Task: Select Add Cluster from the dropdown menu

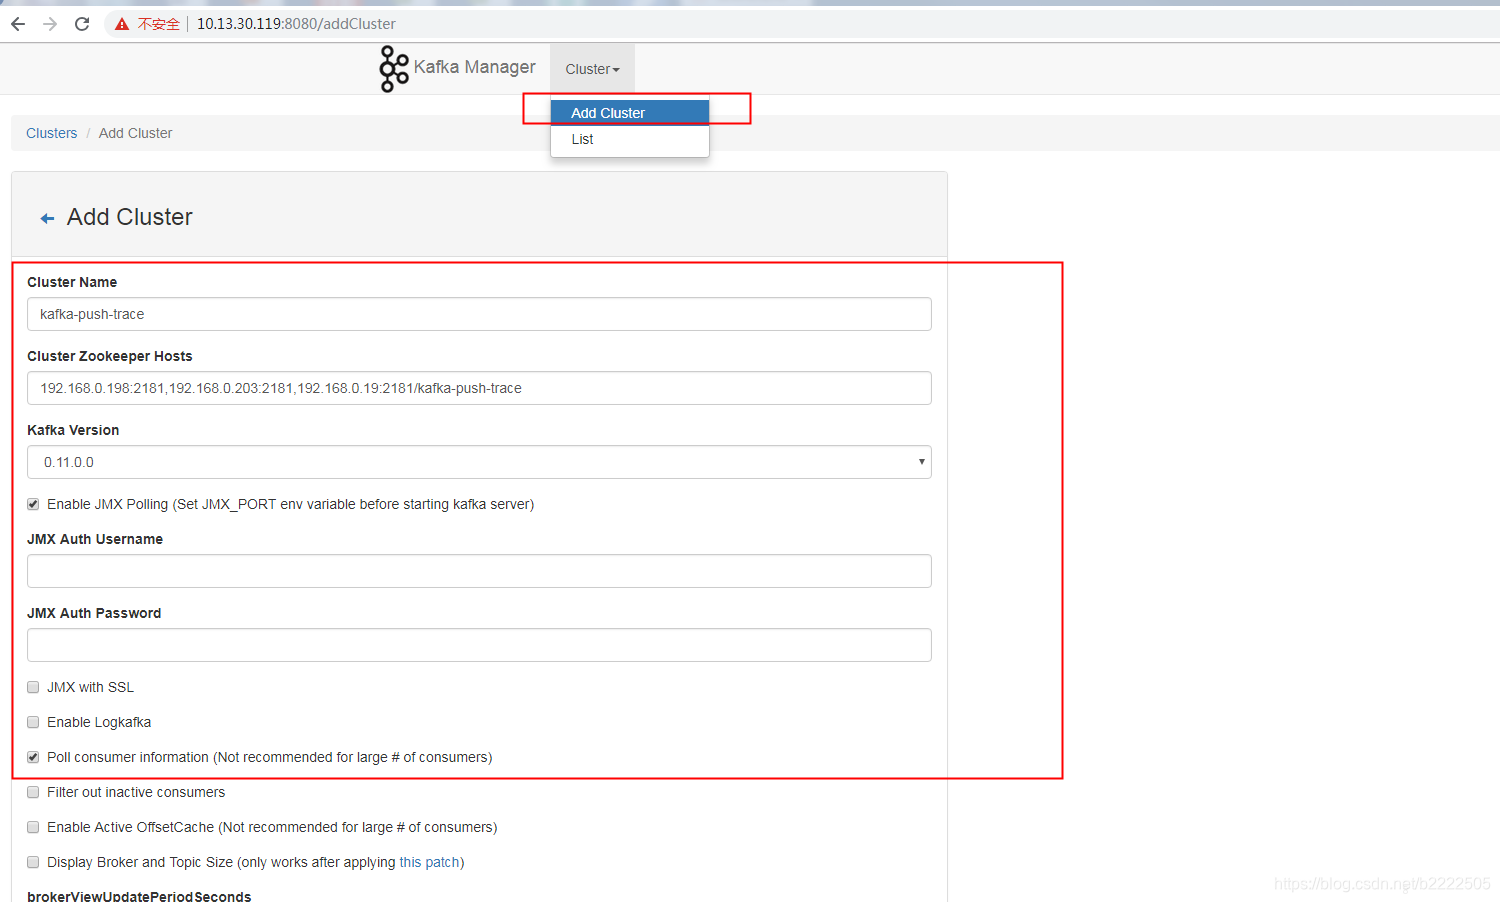Action: [630, 113]
